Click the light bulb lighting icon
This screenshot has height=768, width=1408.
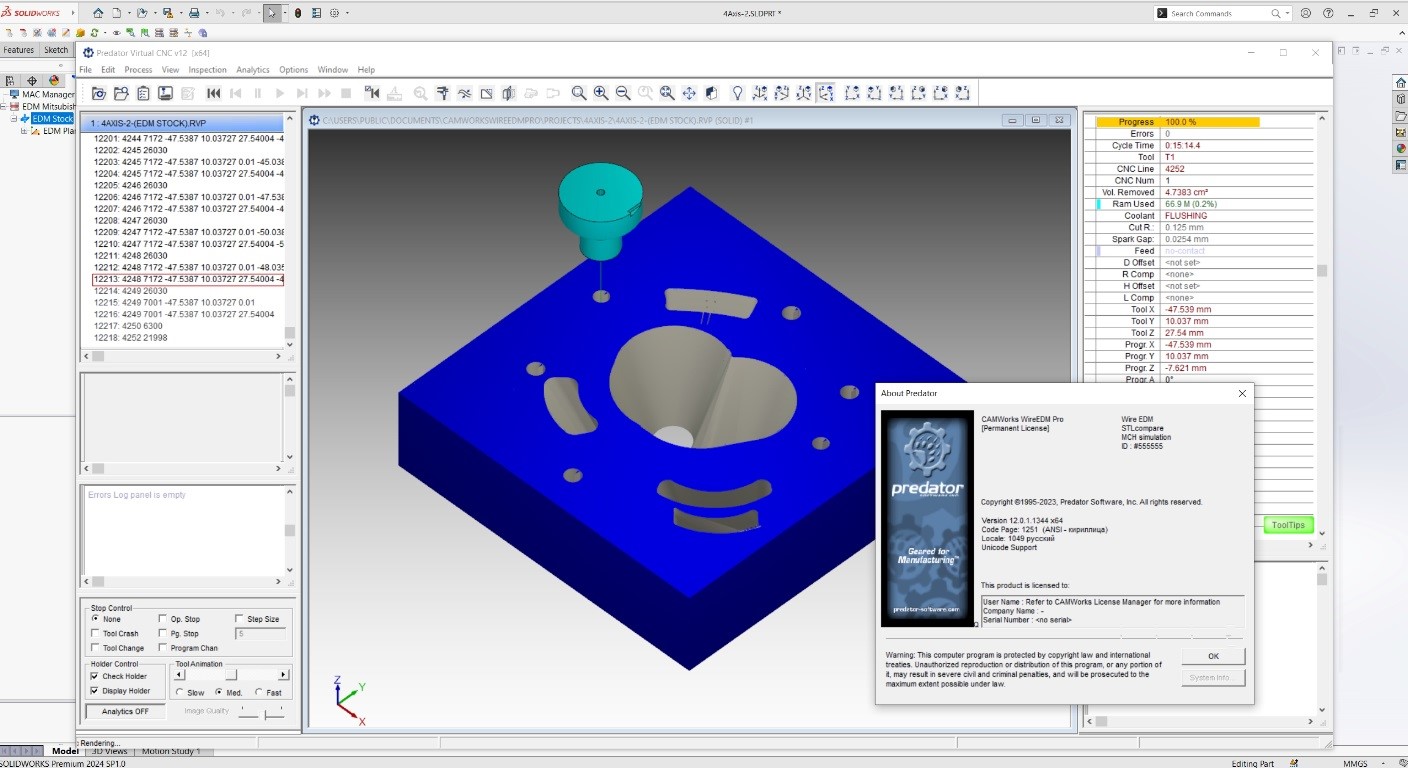738,93
